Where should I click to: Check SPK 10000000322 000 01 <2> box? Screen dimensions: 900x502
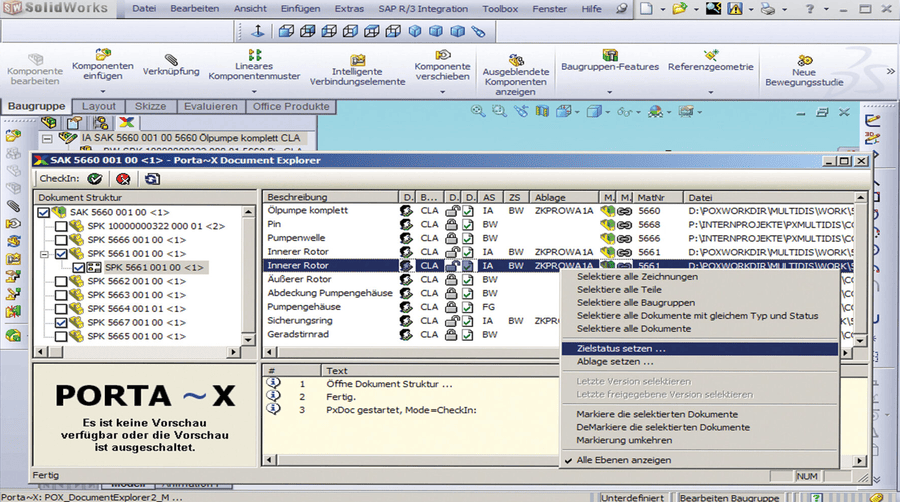[61, 226]
